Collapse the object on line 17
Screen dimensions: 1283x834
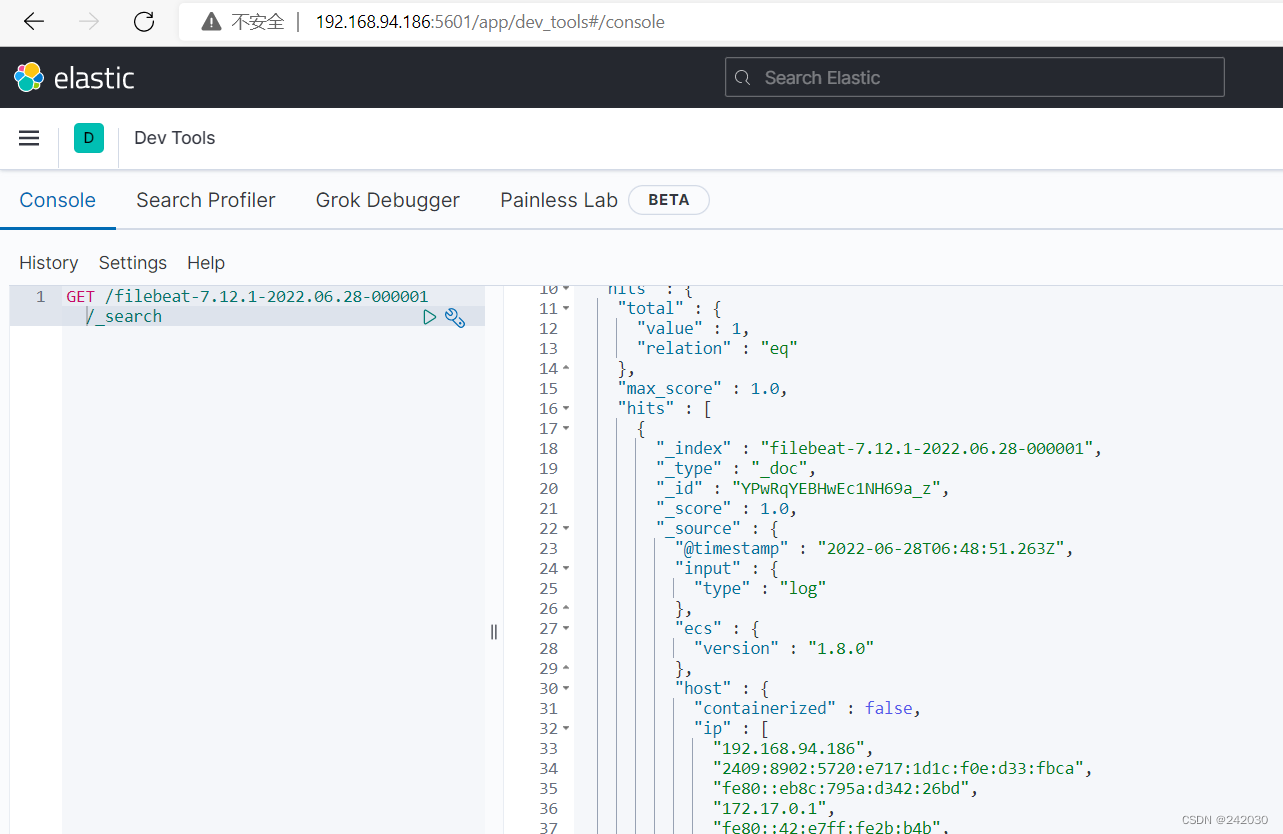(566, 428)
